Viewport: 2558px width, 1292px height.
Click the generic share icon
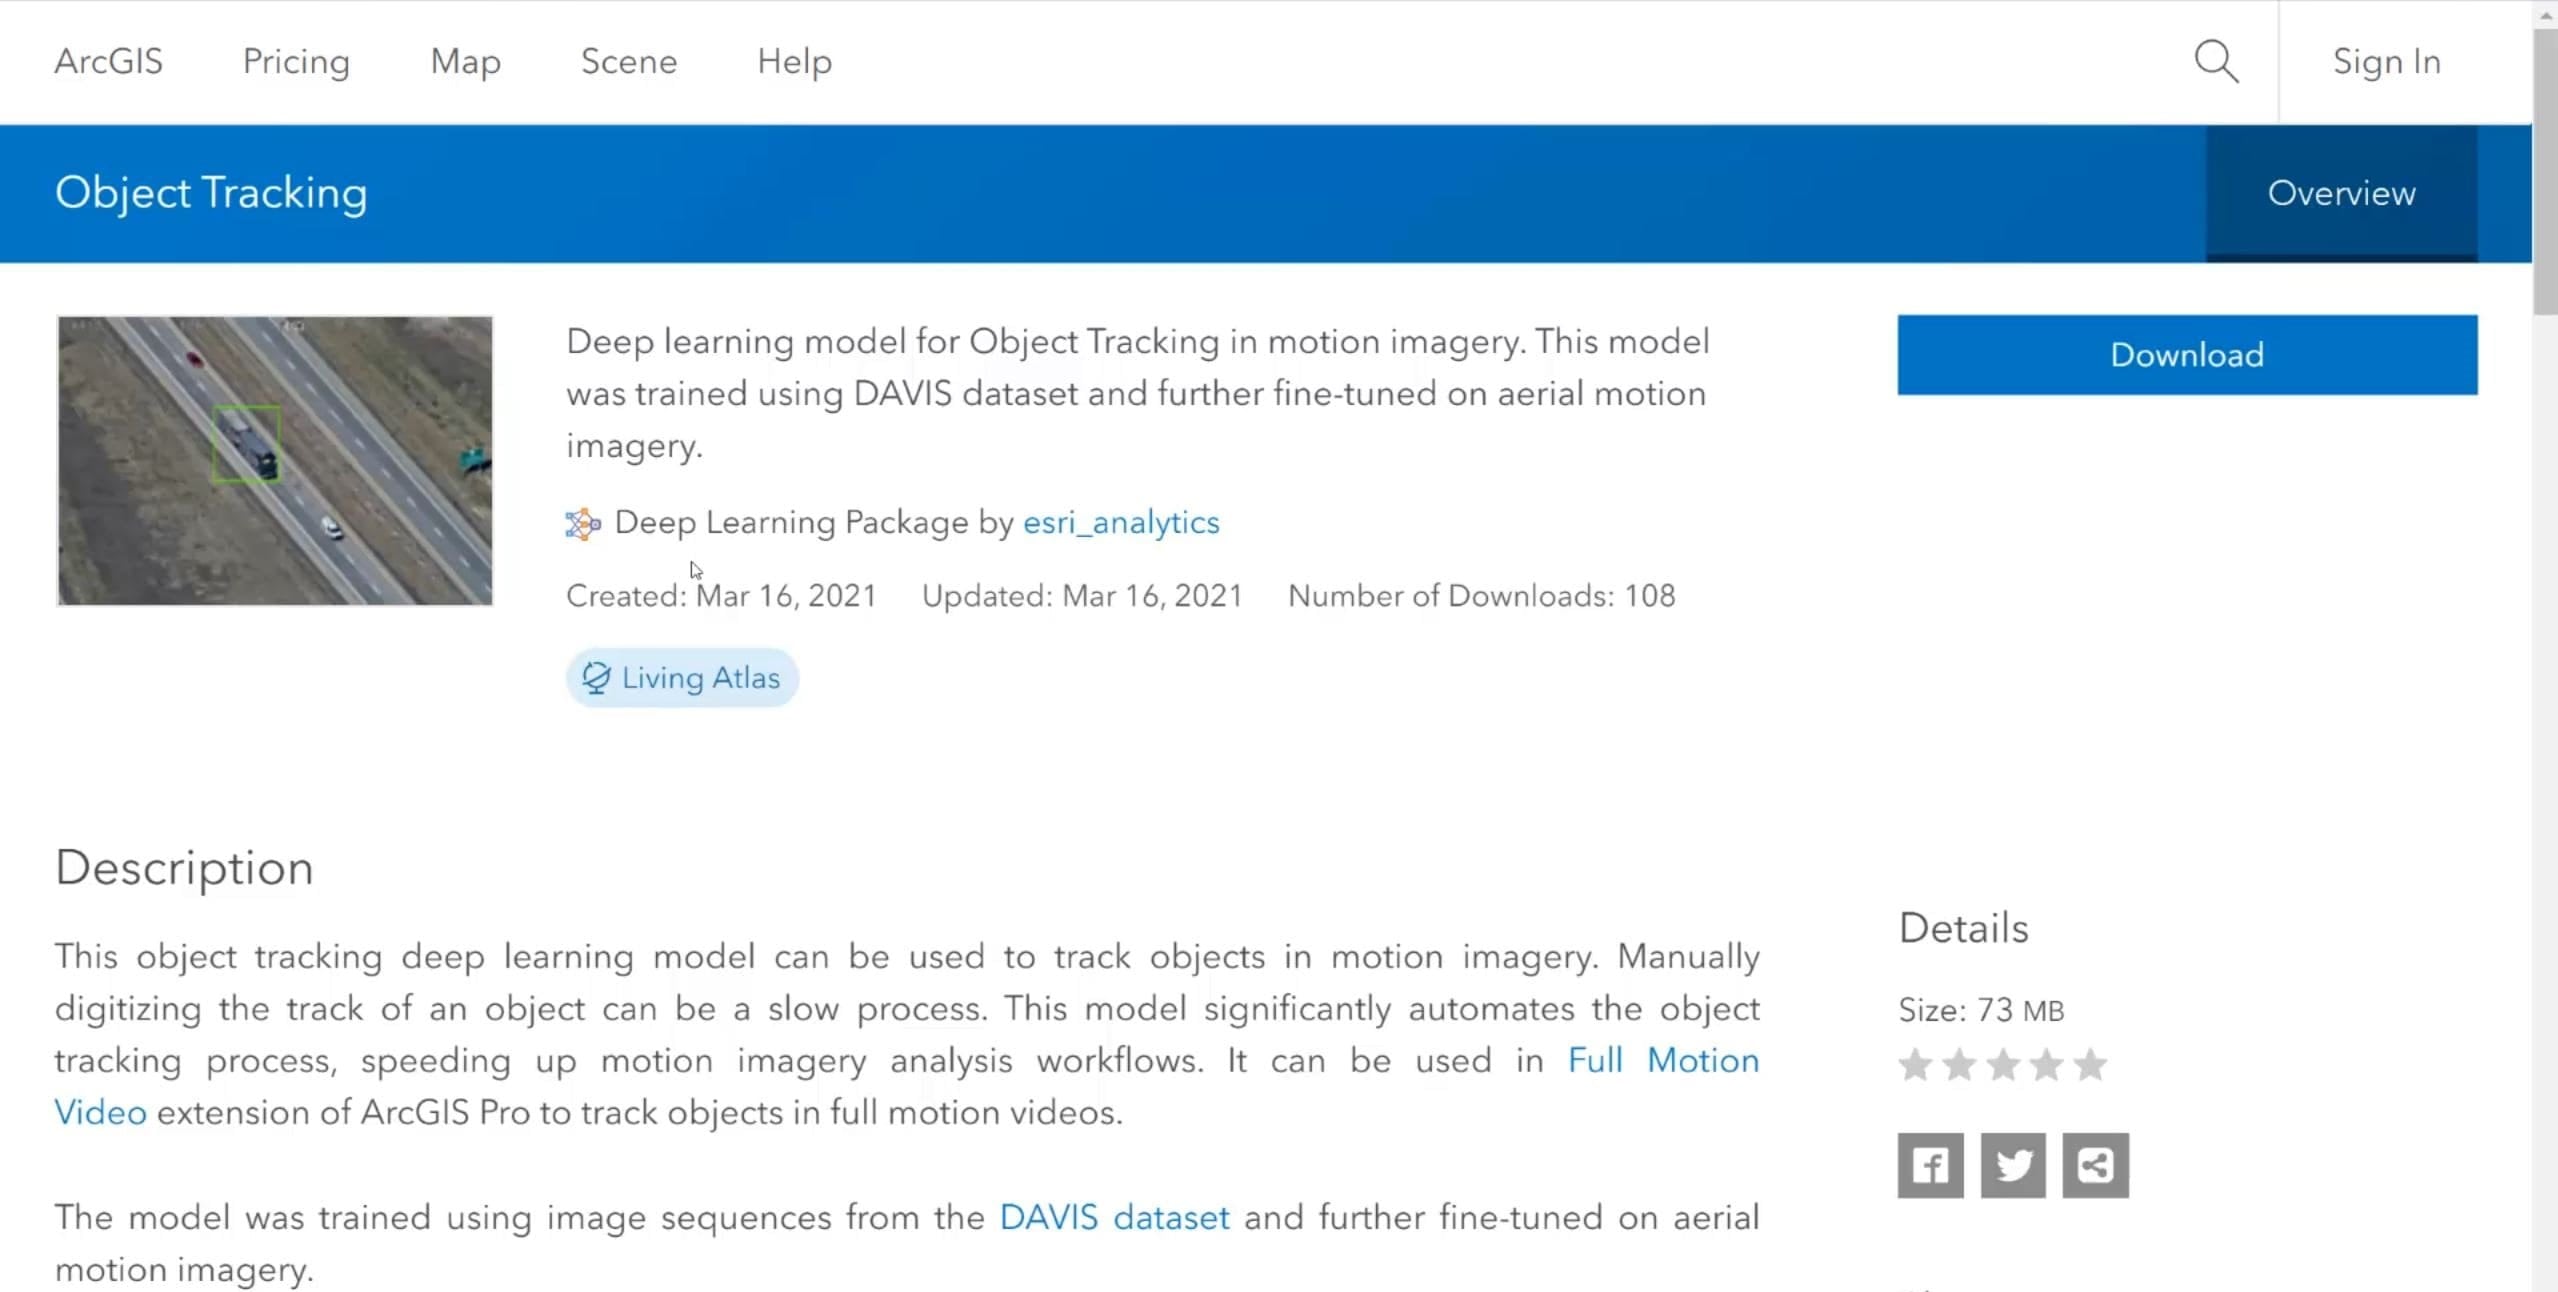pyautogui.click(x=2095, y=1165)
